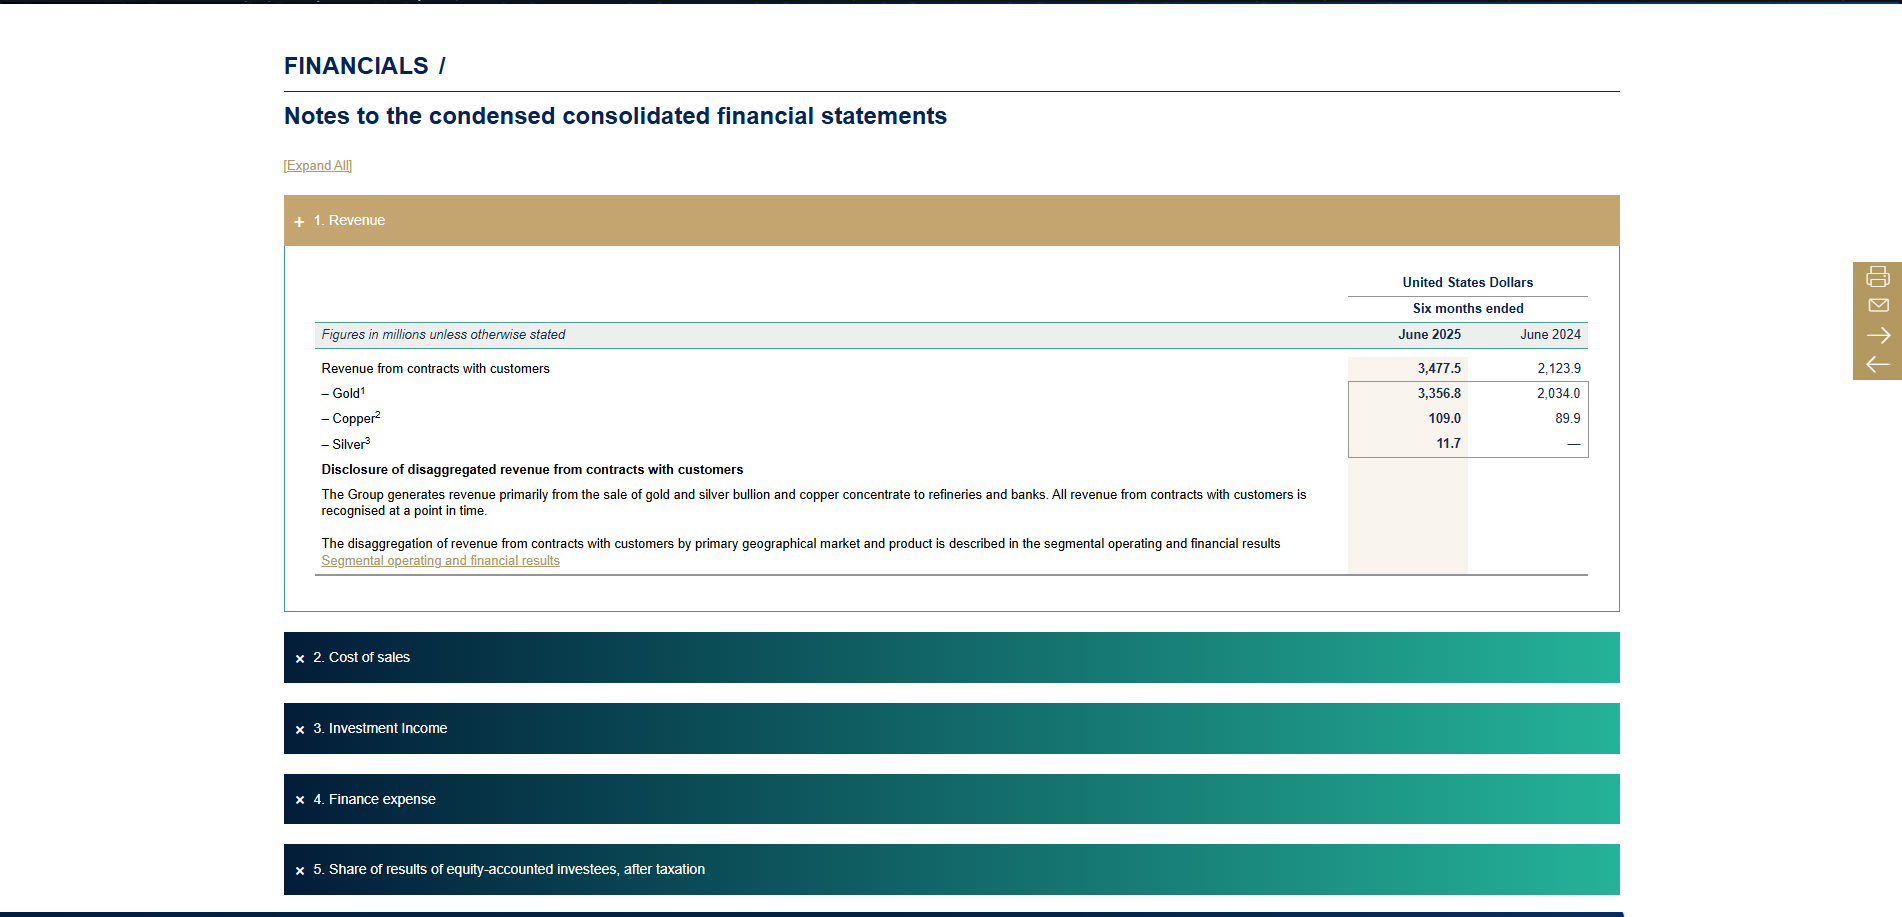Image resolution: width=1902 pixels, height=917 pixels.
Task: Click the Revenue from contracts total 3,477.5
Action: [x=1439, y=369]
